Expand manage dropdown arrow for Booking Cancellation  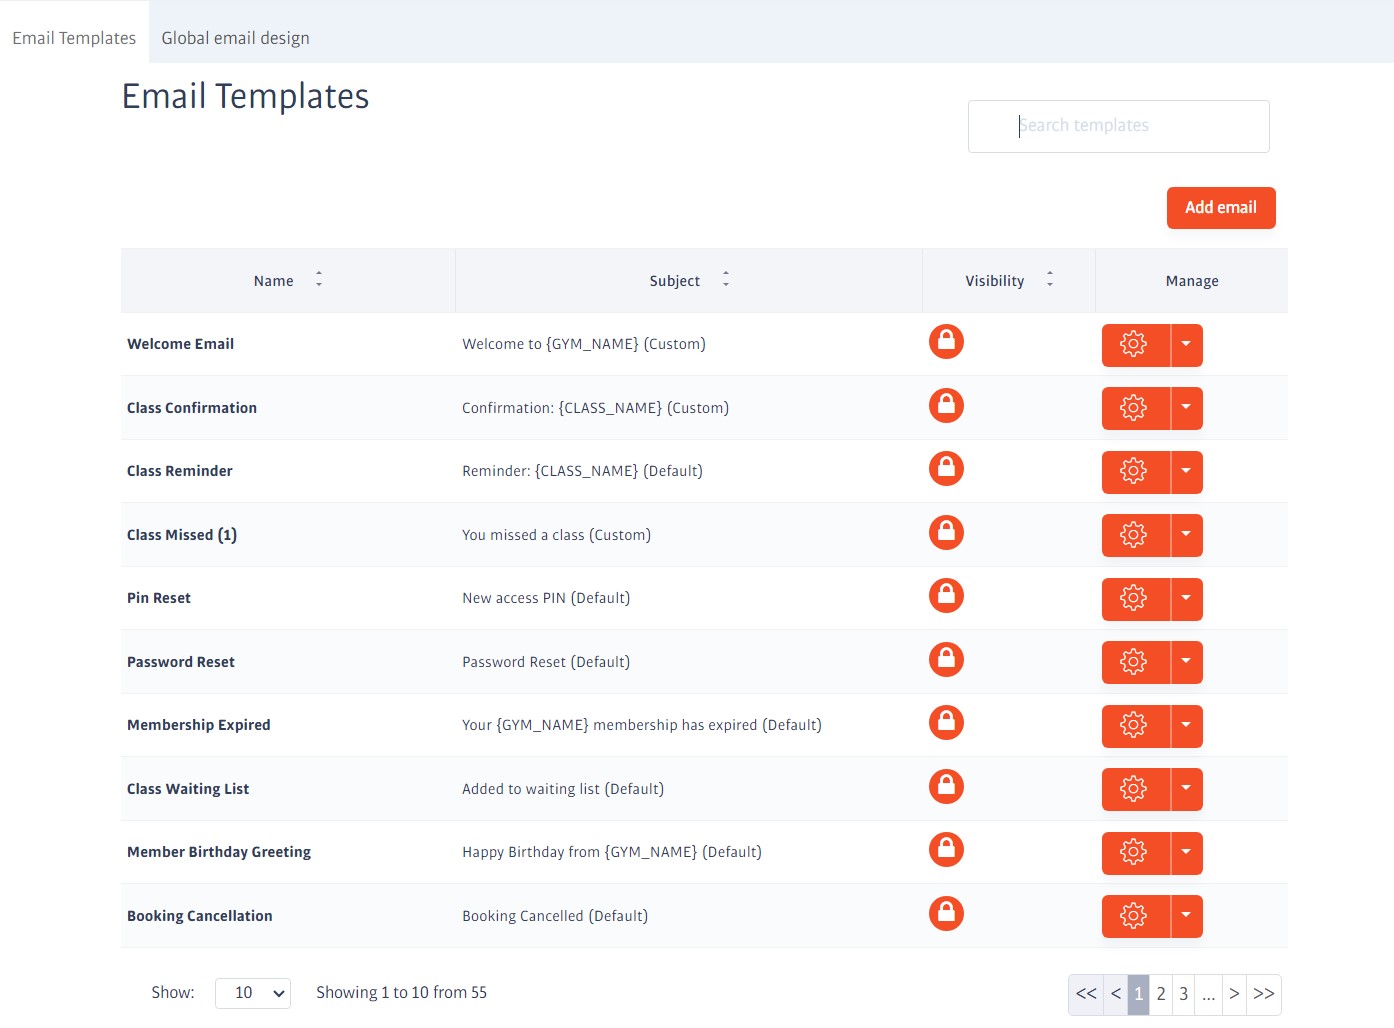[1187, 916]
